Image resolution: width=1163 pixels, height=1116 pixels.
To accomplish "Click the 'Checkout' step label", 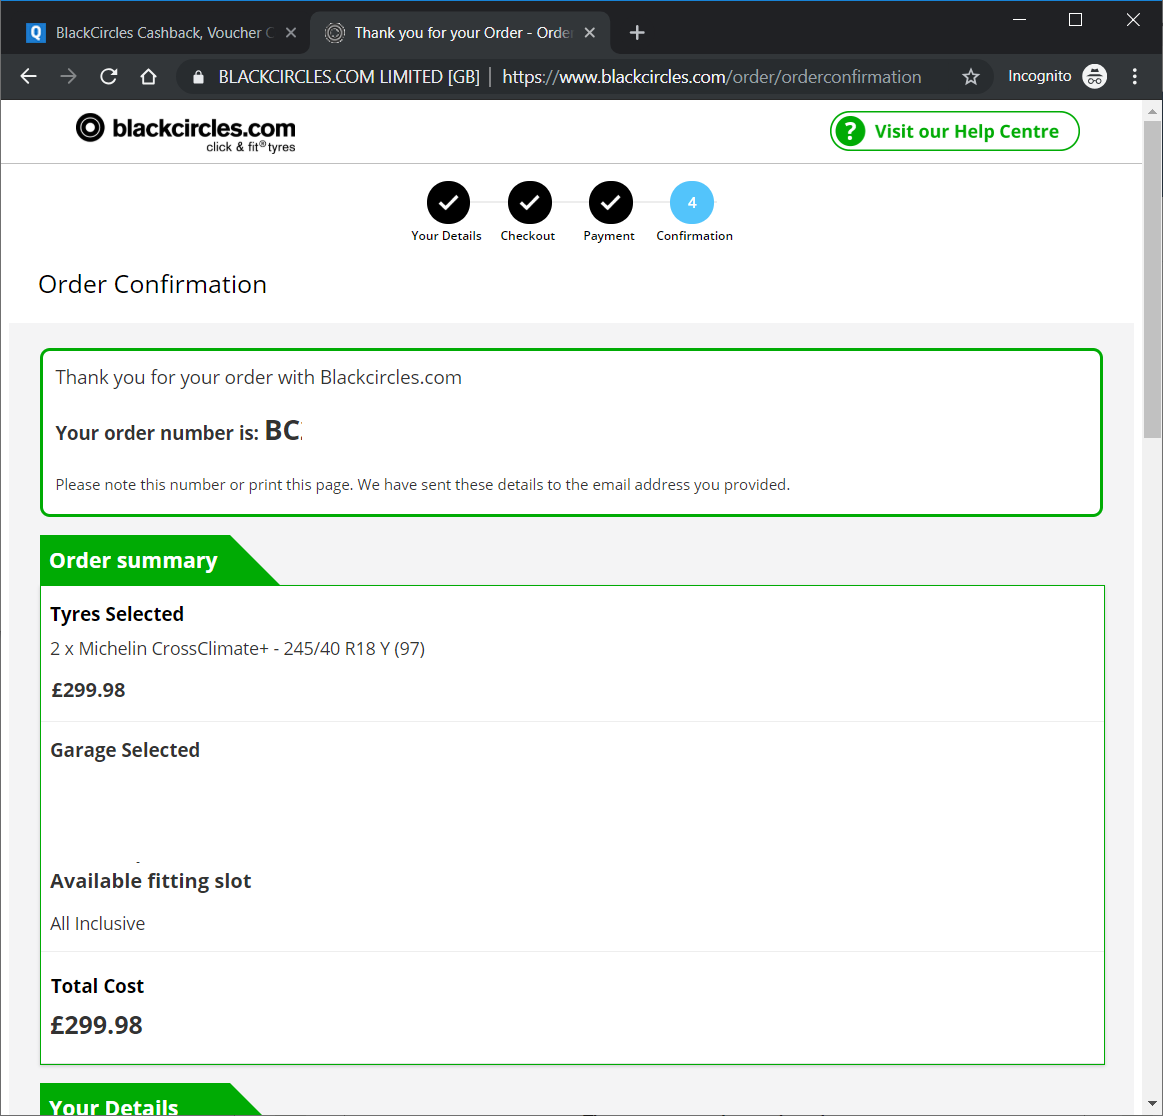I will tap(527, 236).
